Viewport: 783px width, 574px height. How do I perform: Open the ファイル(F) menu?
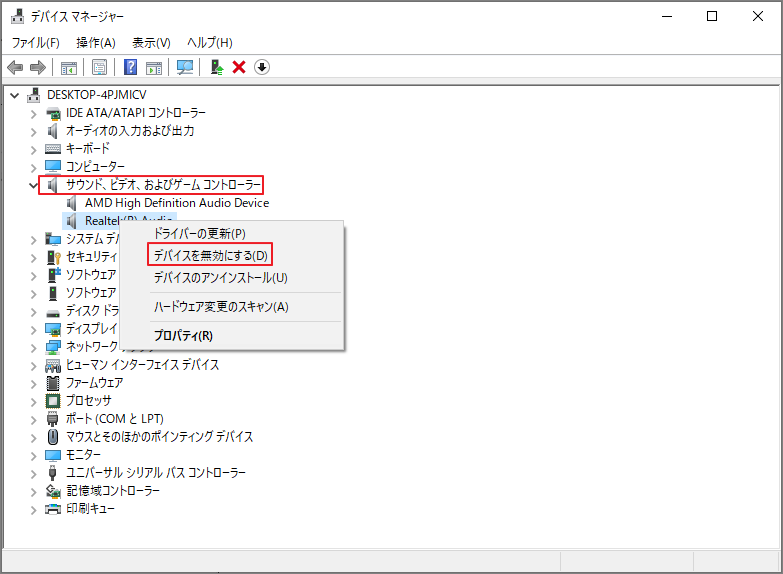35,42
